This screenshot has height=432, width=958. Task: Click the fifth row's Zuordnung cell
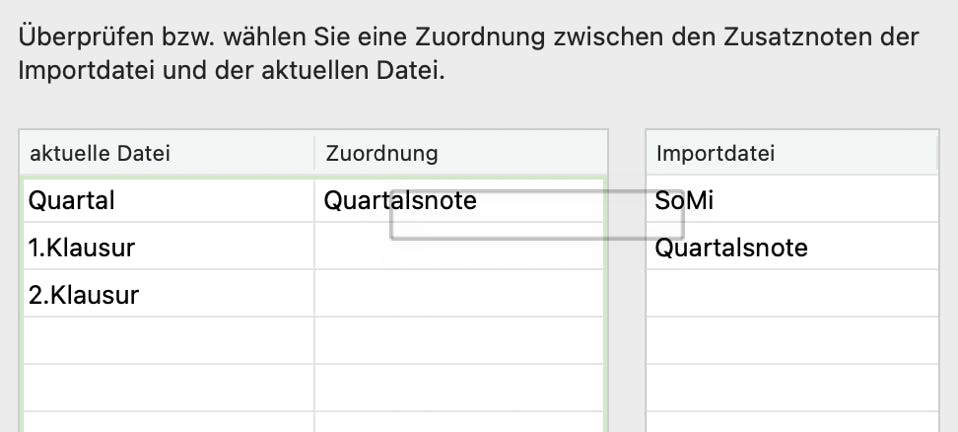460,387
